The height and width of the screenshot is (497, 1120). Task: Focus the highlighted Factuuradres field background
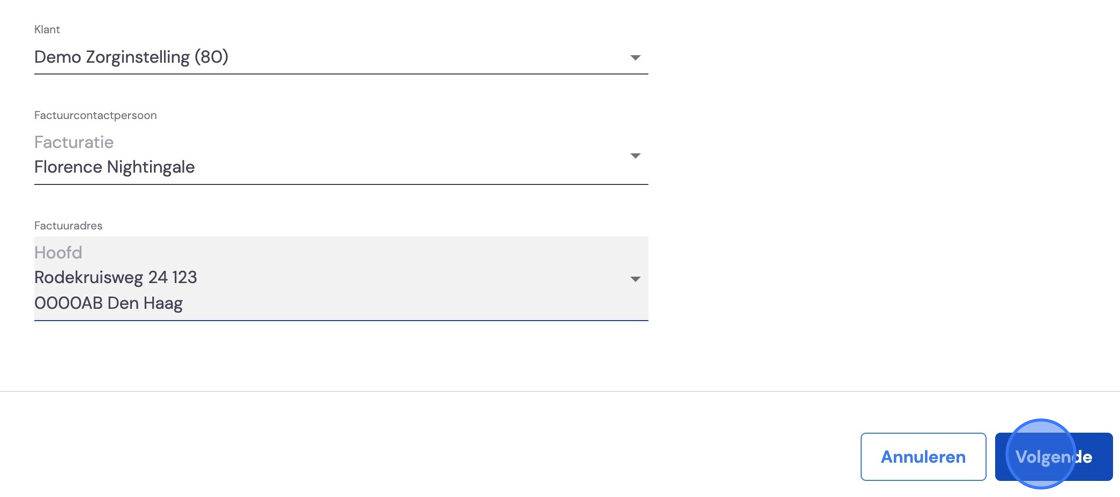[341, 278]
